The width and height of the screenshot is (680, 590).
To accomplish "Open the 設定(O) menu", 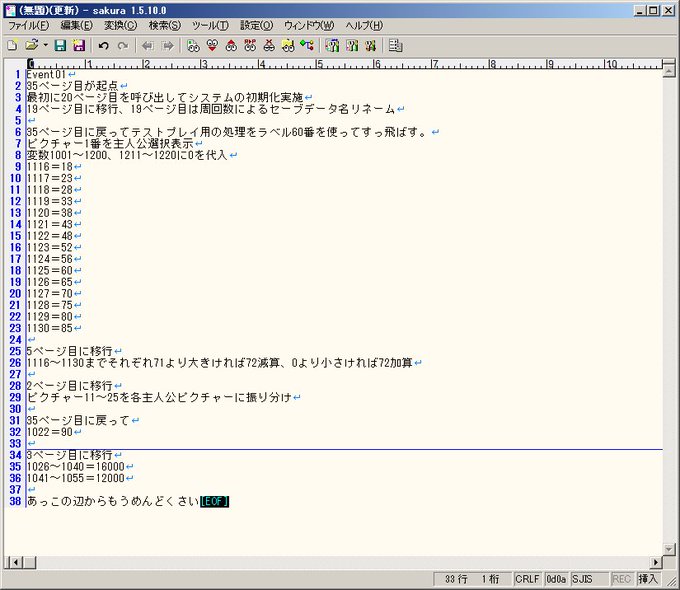I will [257, 26].
